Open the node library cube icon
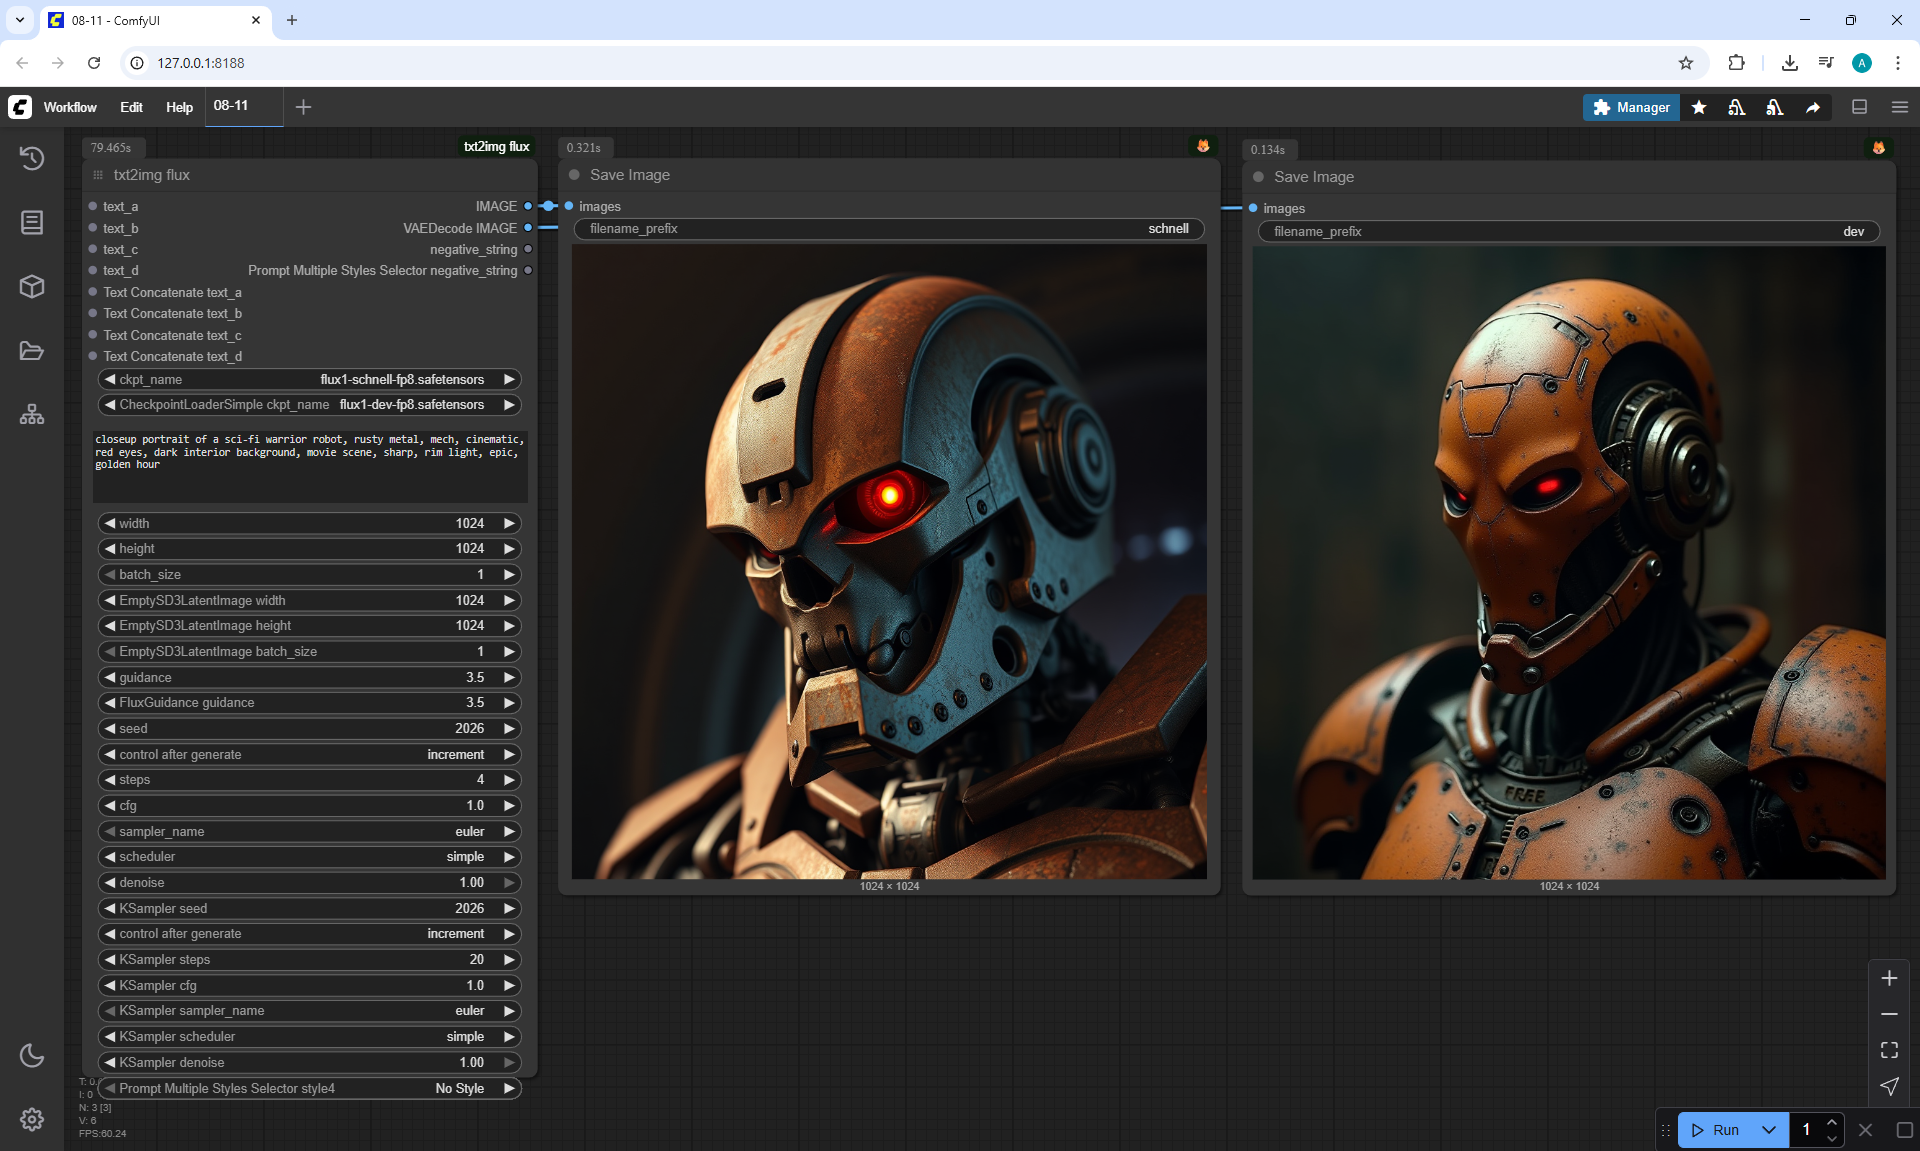 point(32,287)
